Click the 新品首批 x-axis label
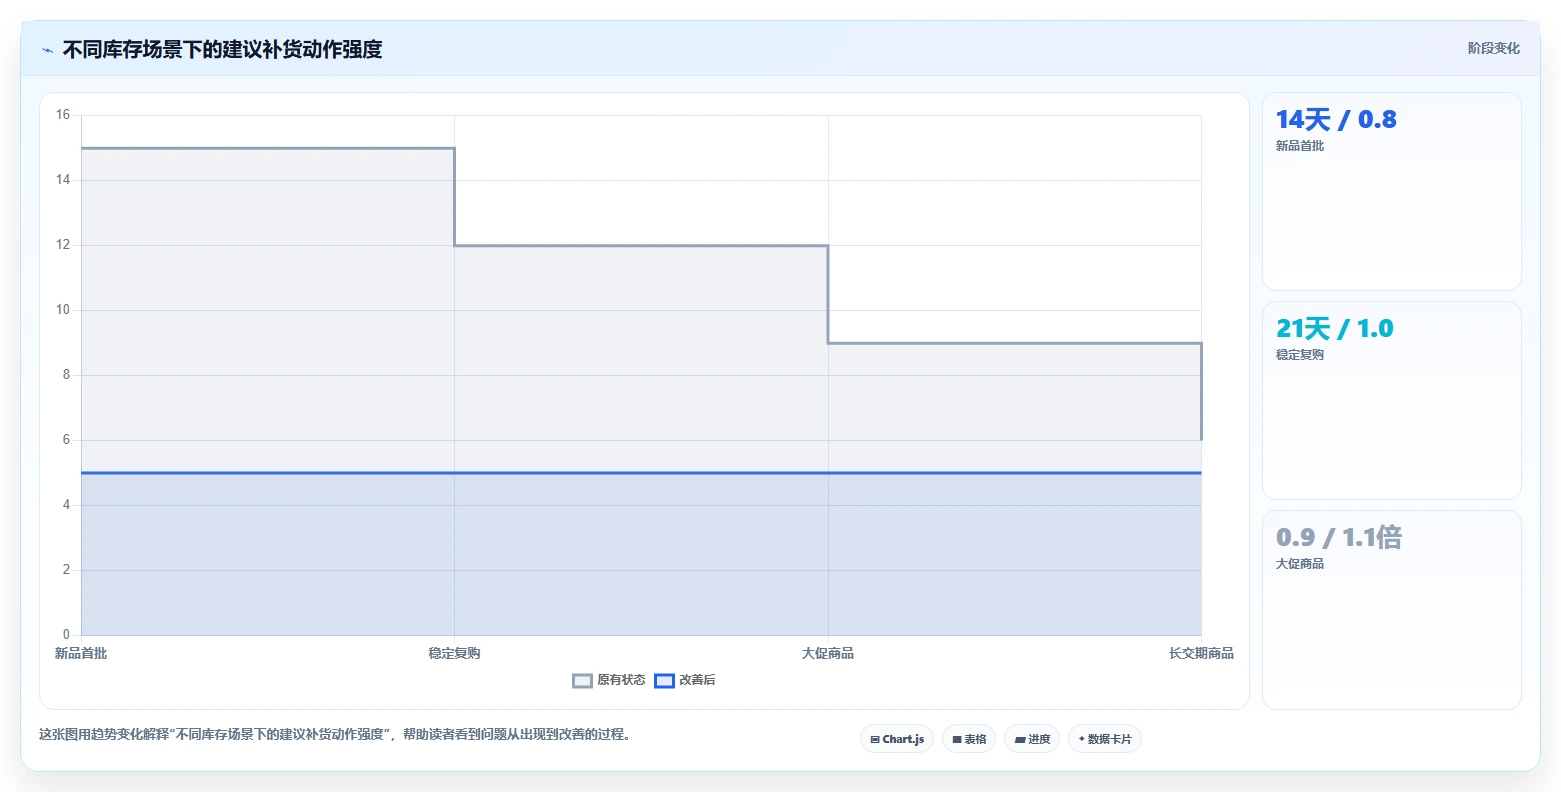1561x792 pixels. (x=81, y=653)
